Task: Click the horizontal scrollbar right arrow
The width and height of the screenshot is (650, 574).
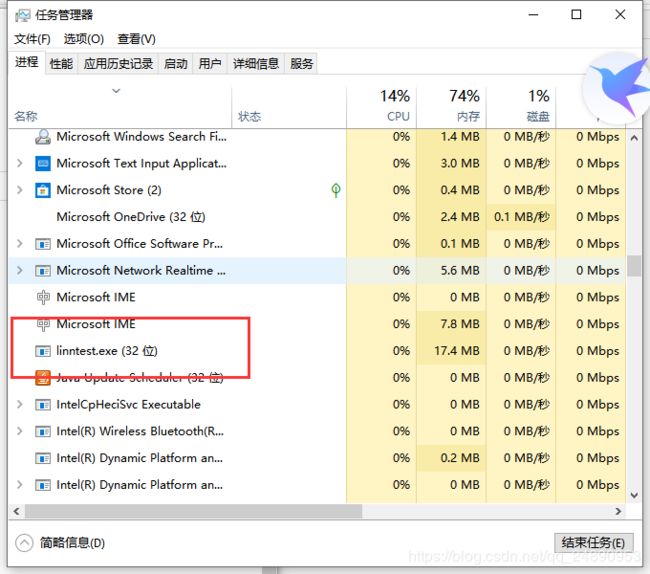Action: [x=618, y=511]
